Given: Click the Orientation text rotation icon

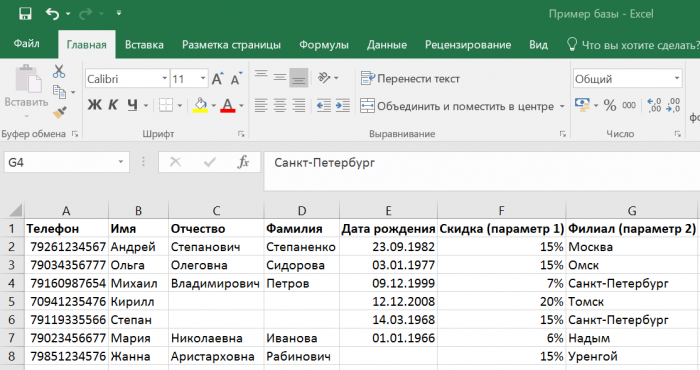Looking at the screenshot, I should pos(324,78).
